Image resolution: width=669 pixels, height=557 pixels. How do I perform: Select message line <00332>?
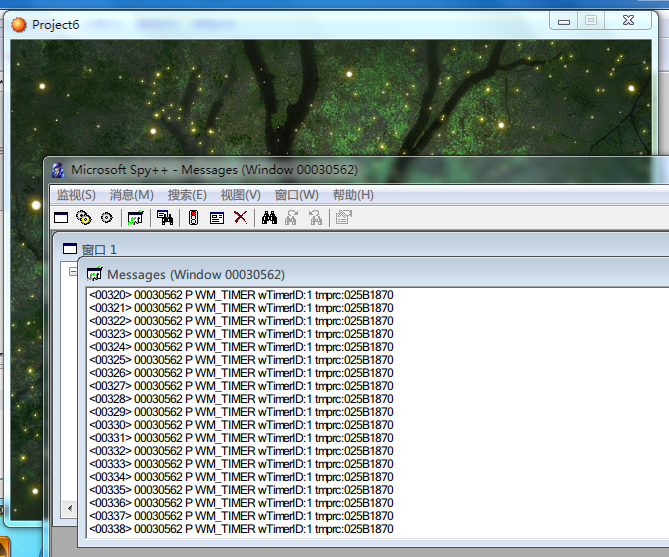click(x=241, y=451)
